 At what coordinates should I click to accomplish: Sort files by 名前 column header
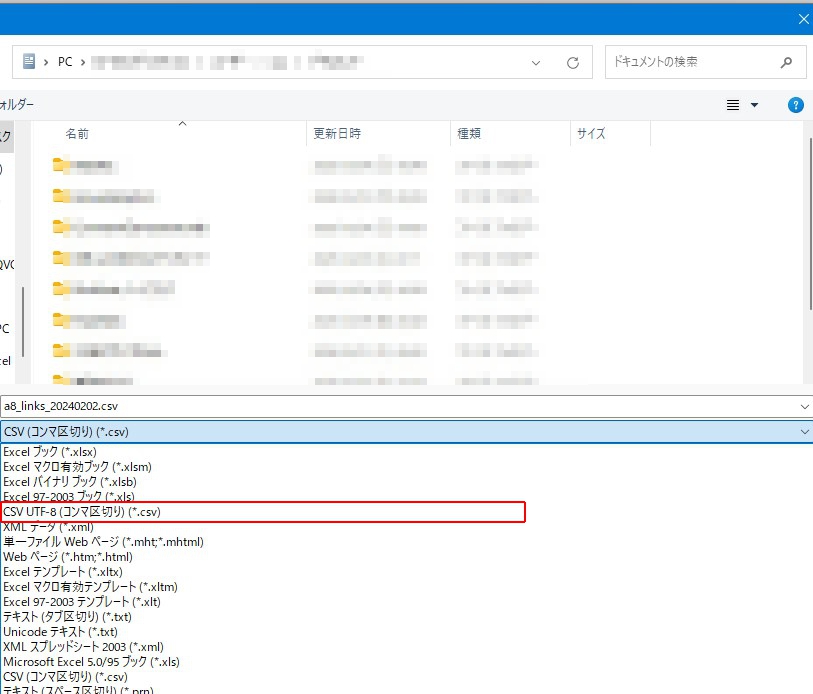pos(77,133)
